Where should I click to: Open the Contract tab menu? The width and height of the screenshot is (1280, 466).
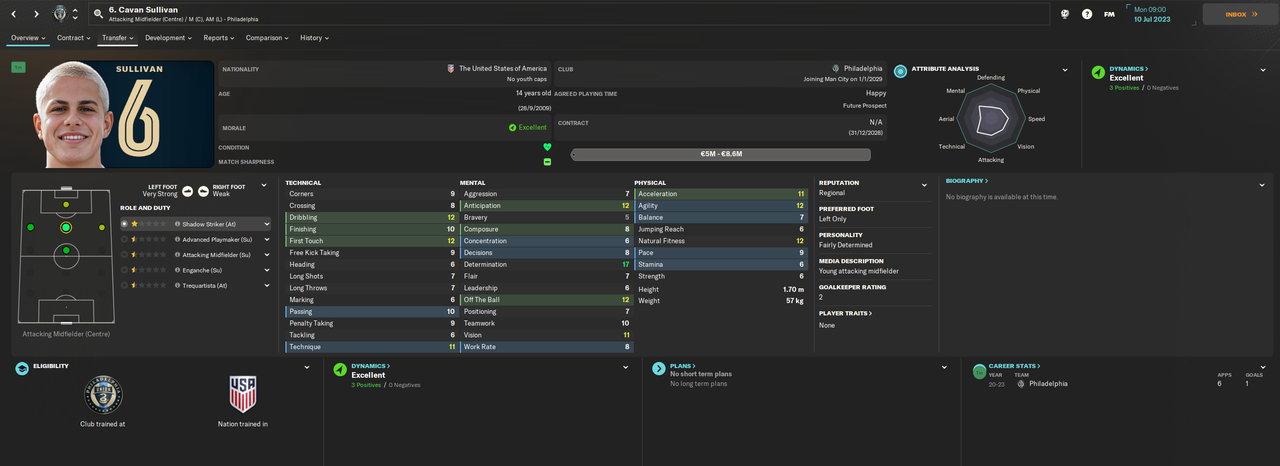tap(73, 38)
